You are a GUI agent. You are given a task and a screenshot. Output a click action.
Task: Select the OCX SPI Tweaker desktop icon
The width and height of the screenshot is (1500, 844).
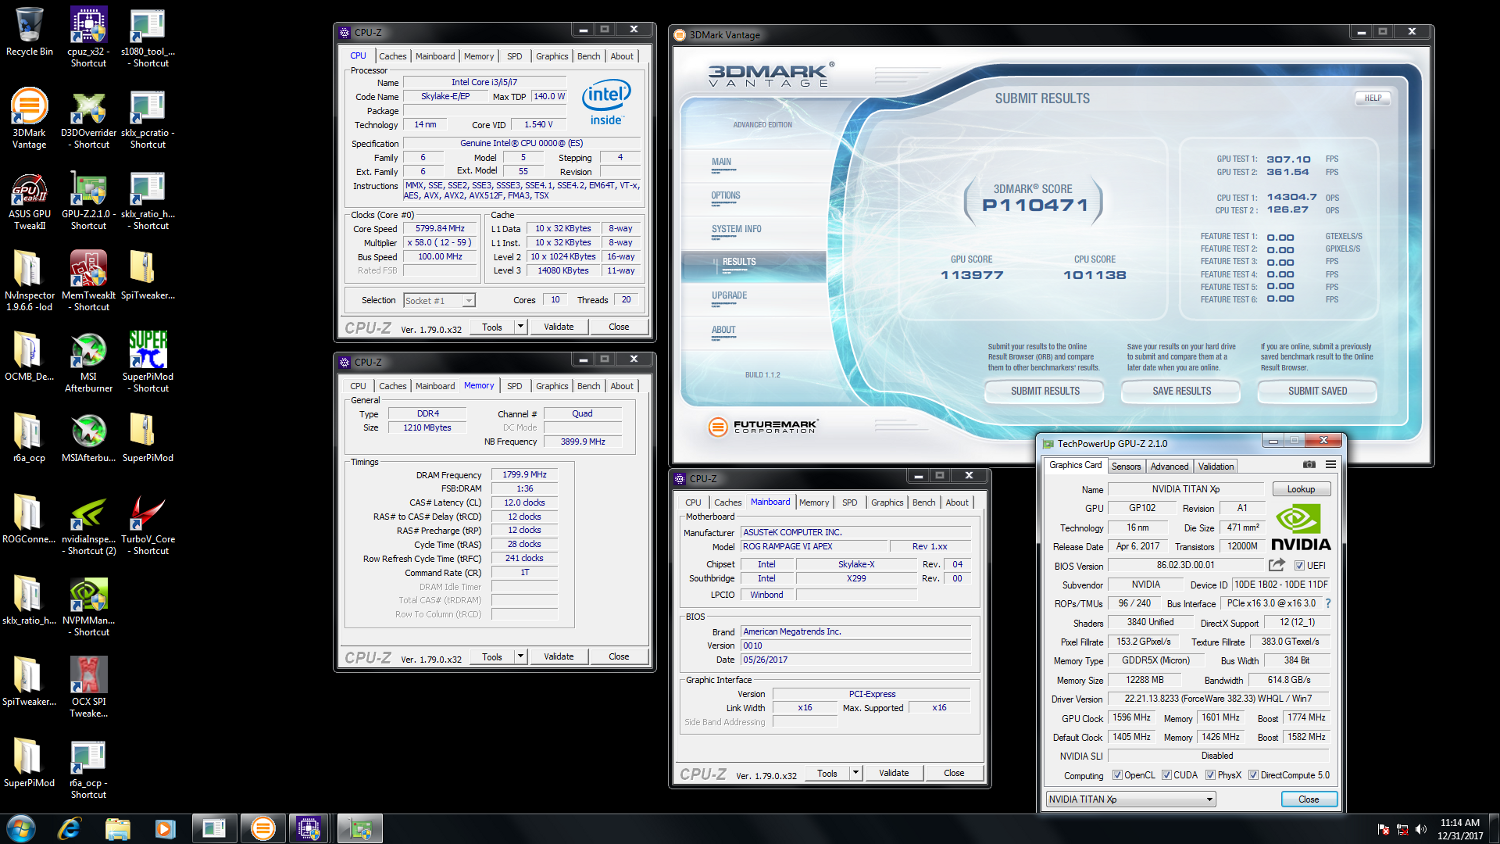(x=88, y=686)
